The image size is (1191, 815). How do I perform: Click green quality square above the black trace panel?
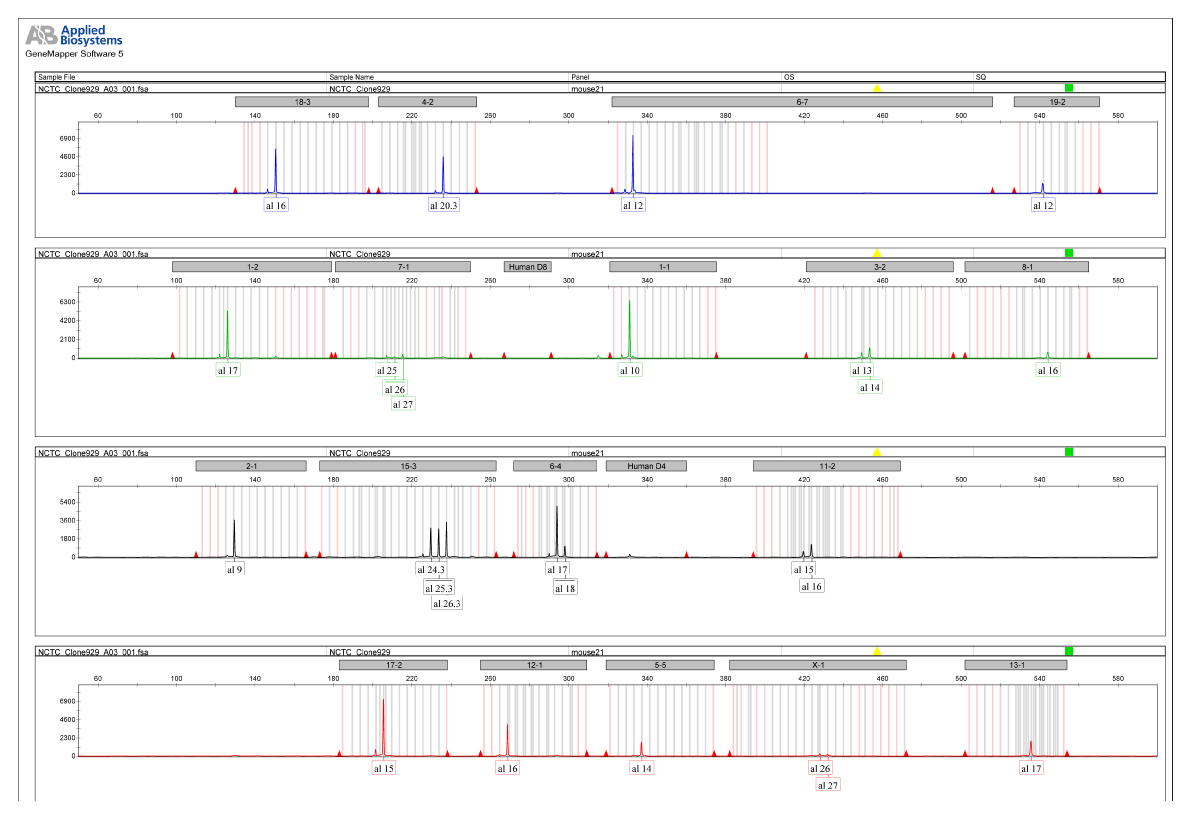coord(1069,452)
